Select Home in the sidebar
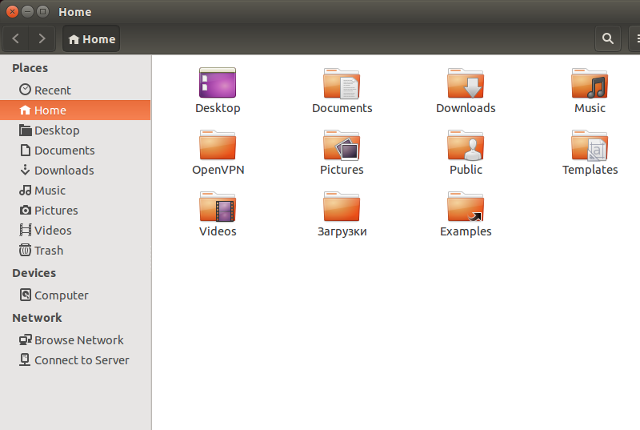This screenshot has width=640, height=430. point(75,110)
